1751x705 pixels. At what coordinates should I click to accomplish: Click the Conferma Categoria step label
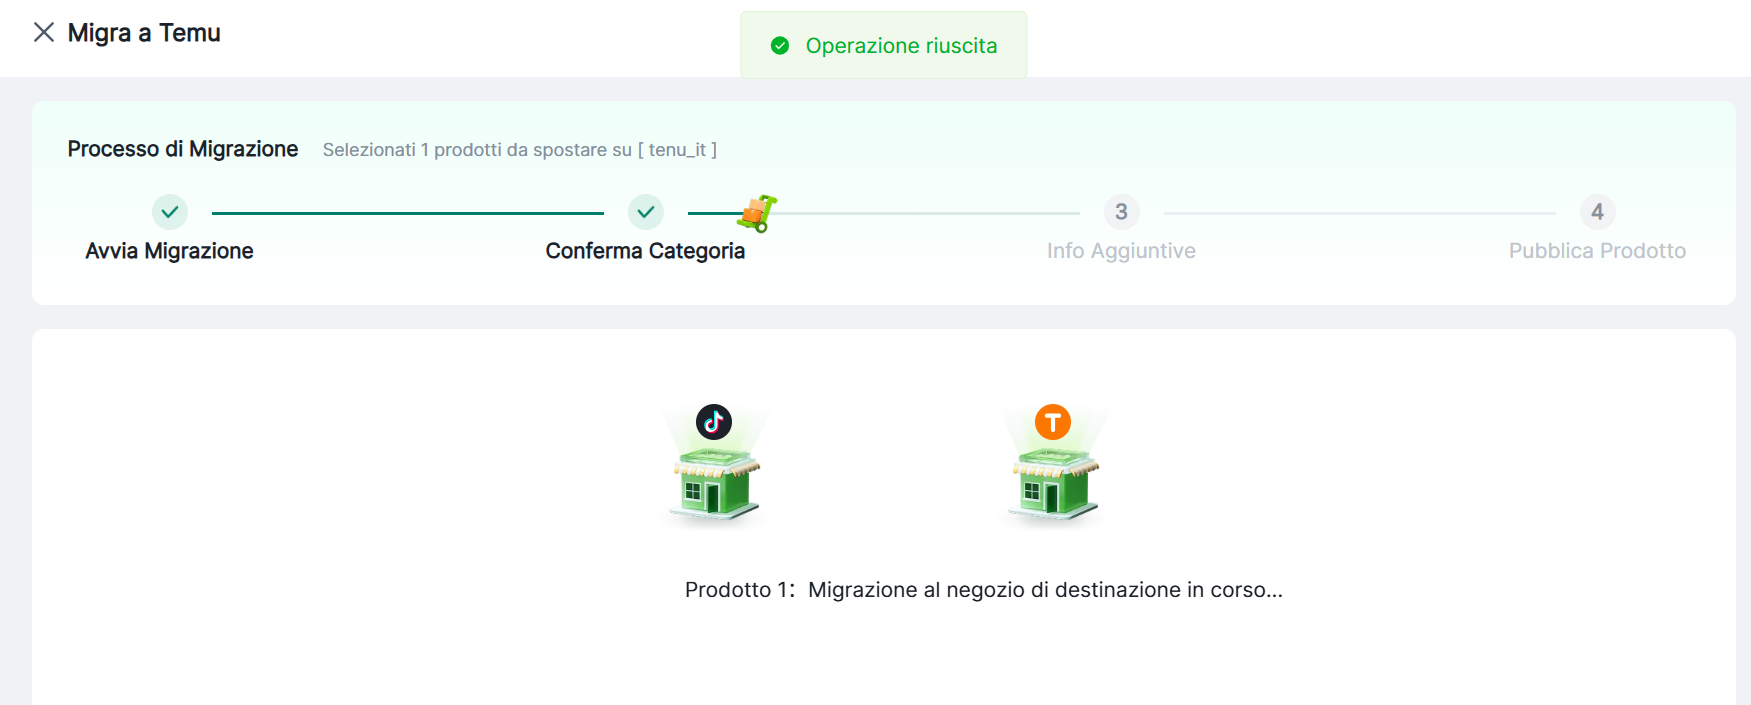pos(645,251)
